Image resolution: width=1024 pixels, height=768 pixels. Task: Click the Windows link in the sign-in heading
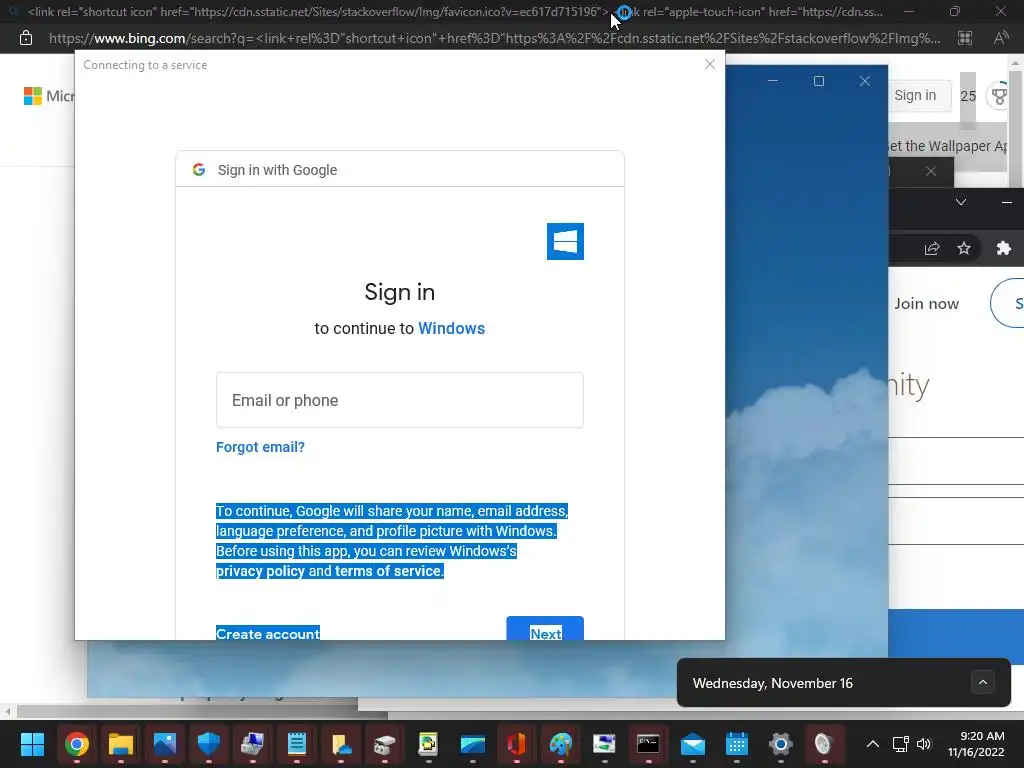point(451,328)
